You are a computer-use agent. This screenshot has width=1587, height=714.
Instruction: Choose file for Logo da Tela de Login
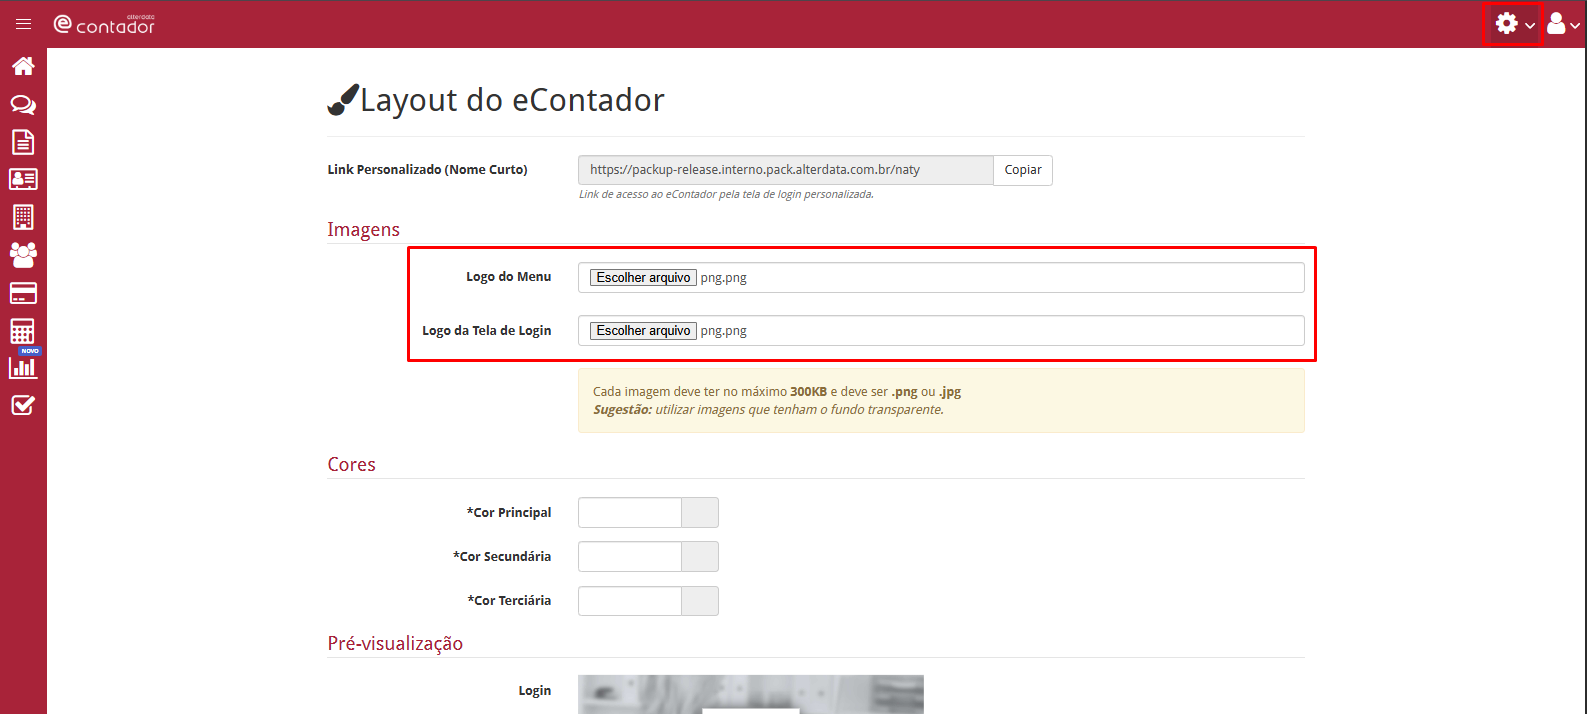click(x=643, y=331)
